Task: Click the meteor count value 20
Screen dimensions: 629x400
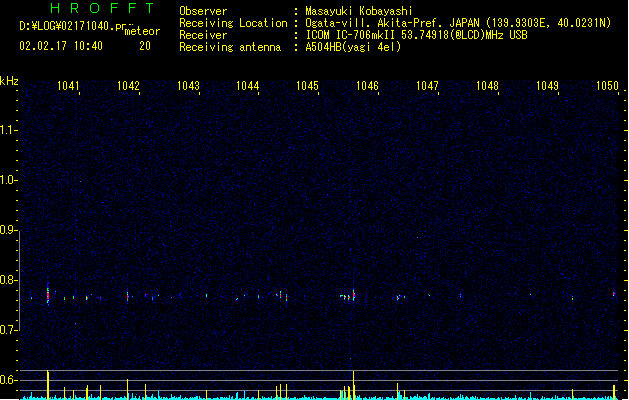Action: [x=145, y=46]
